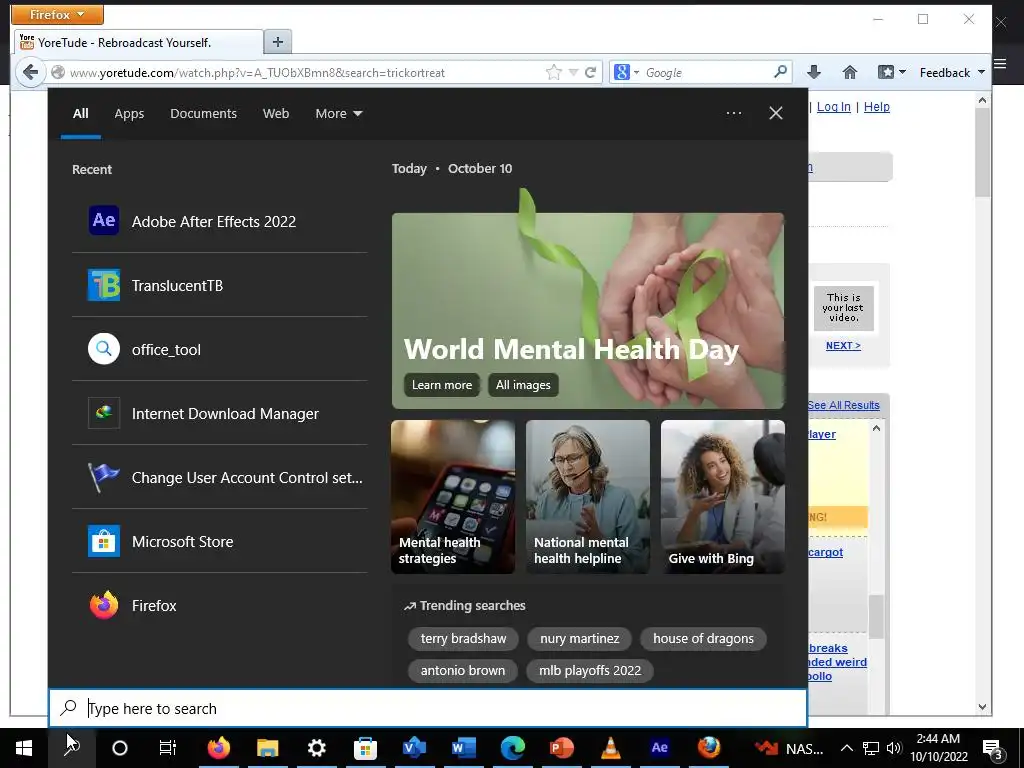
Task: Close the Windows search panel
Action: [776, 113]
